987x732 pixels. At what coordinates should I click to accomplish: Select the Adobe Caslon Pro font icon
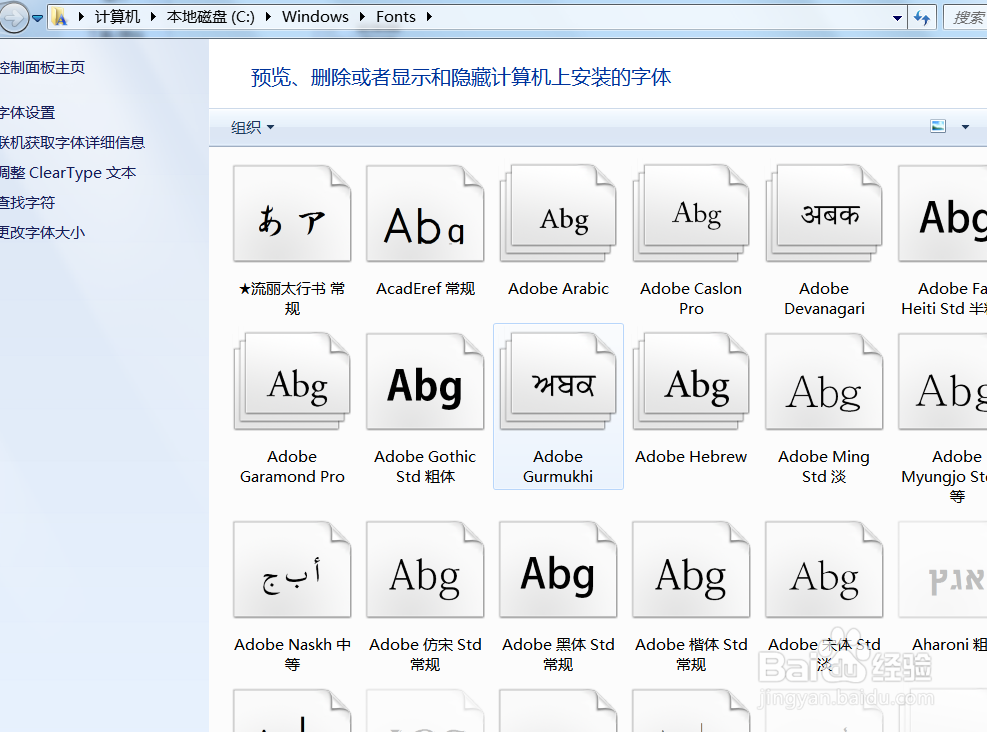(x=691, y=214)
